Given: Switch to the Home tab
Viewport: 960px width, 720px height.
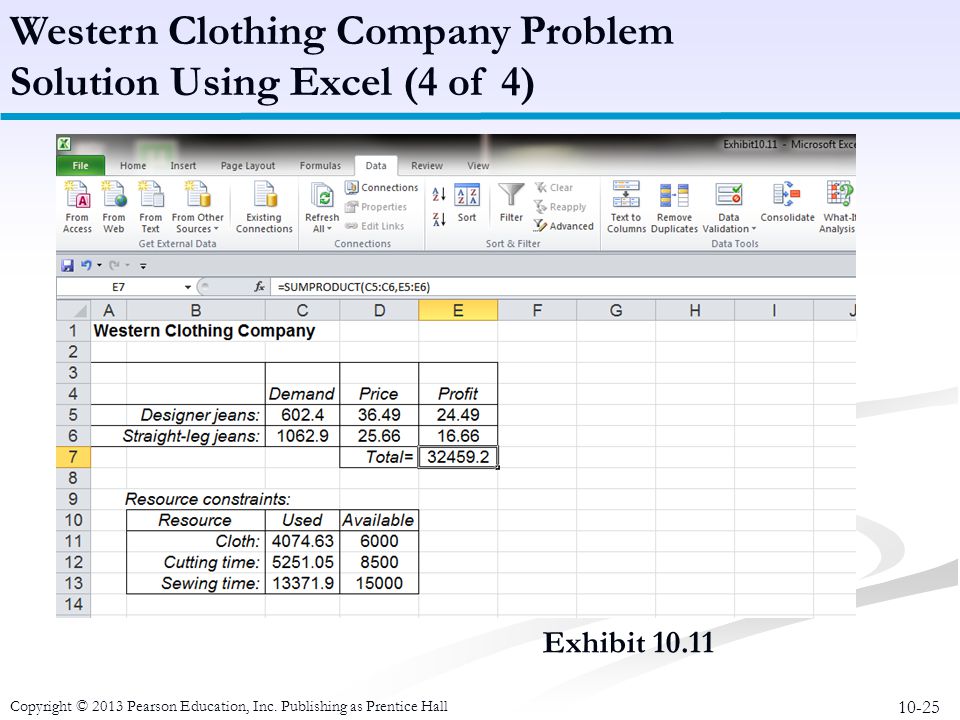Looking at the screenshot, I should coord(133,165).
